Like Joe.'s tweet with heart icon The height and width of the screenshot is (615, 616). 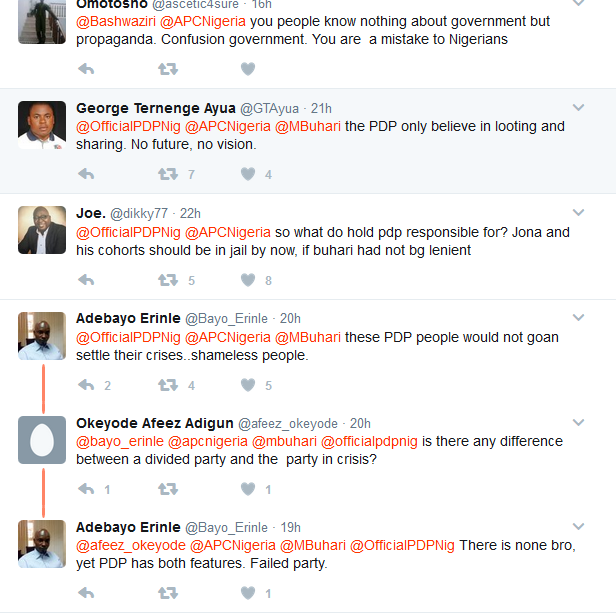(248, 280)
